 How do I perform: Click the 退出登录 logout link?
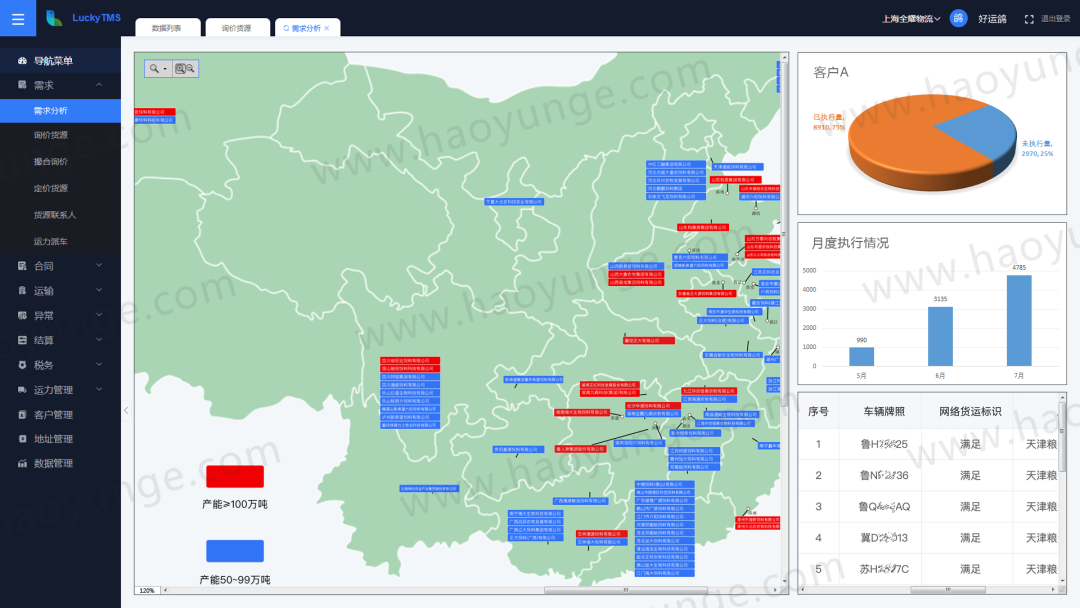click(x=1055, y=19)
